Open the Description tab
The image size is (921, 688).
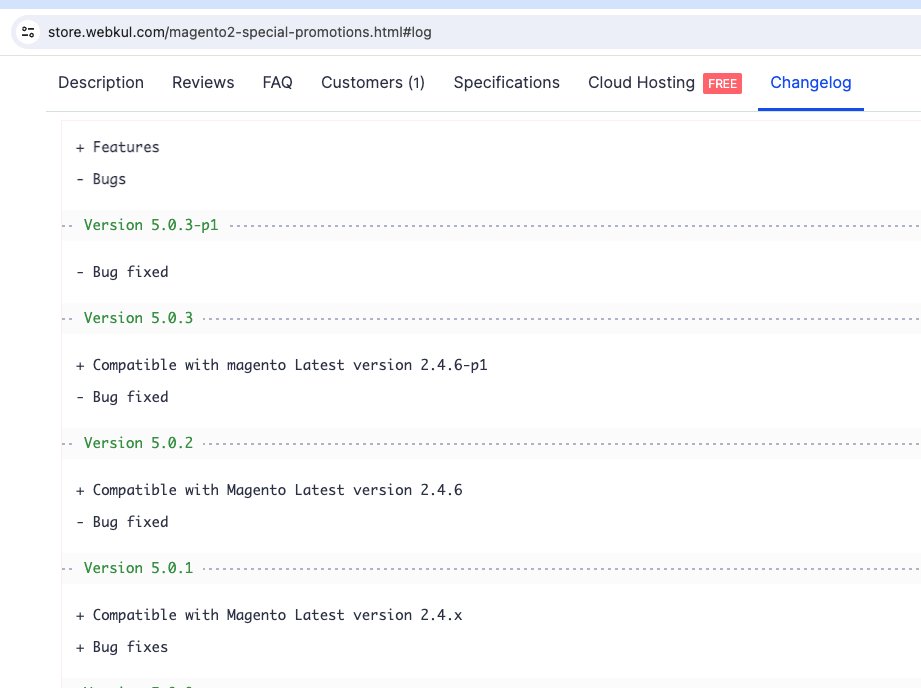click(101, 82)
